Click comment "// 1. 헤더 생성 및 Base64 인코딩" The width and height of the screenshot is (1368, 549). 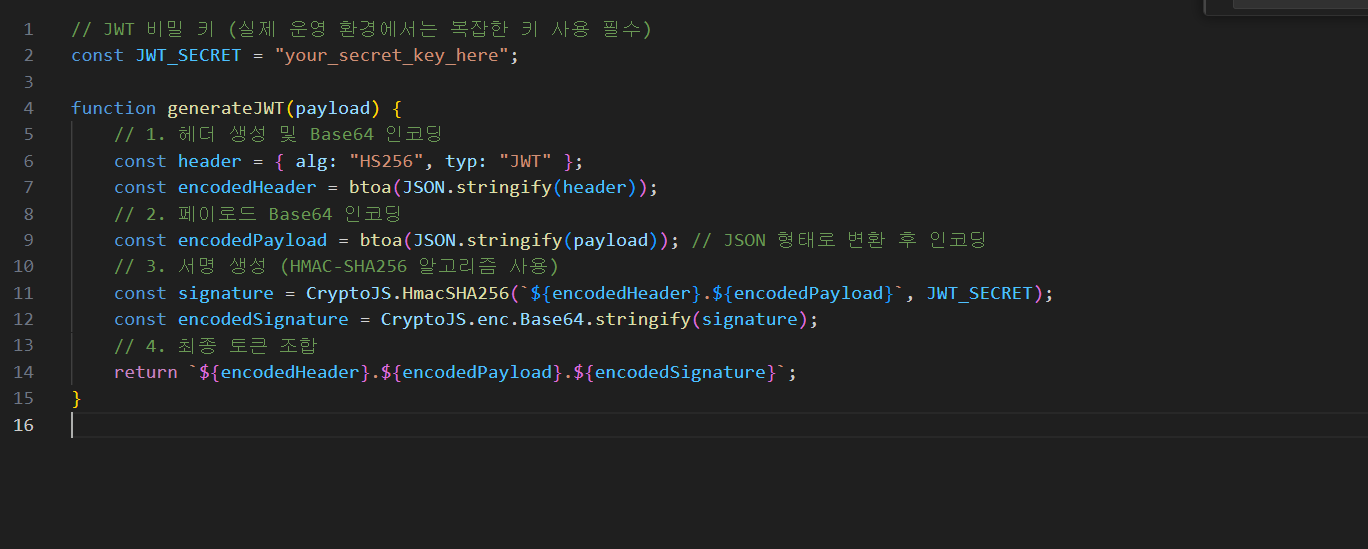tap(278, 134)
